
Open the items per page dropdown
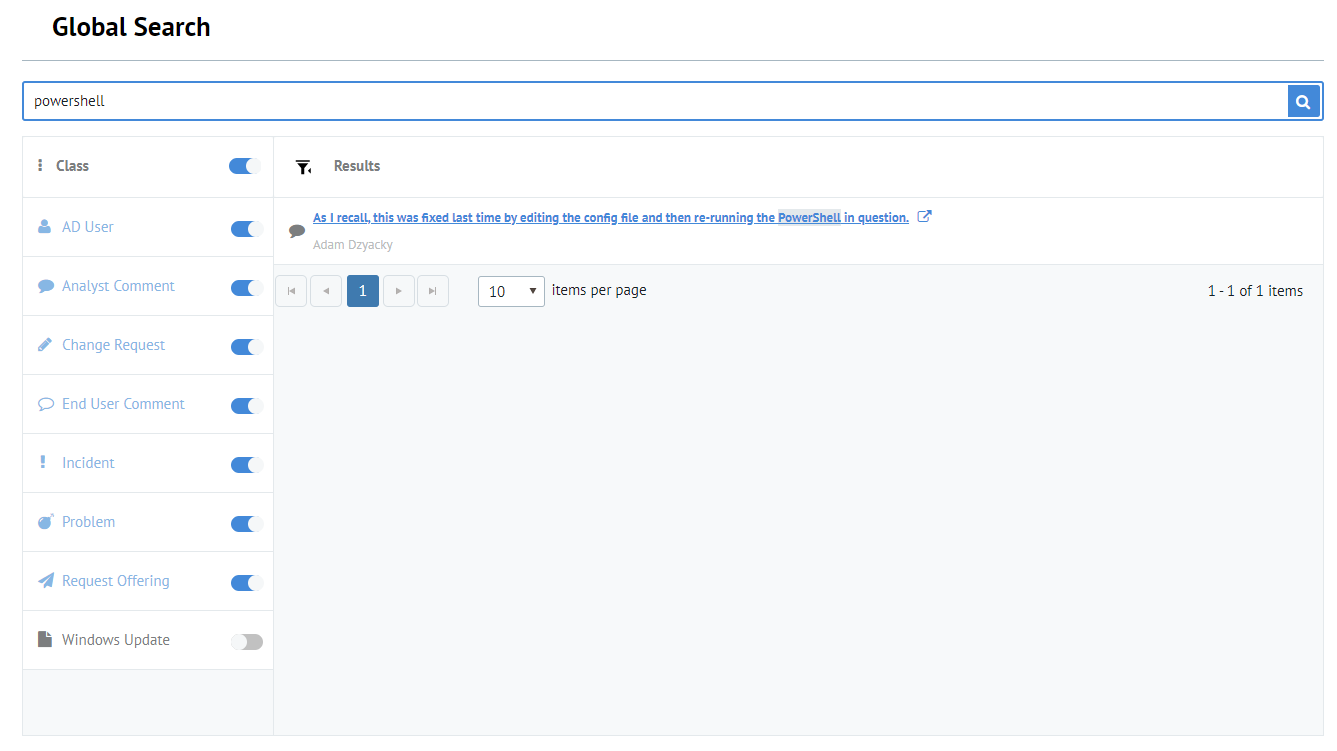click(x=511, y=290)
